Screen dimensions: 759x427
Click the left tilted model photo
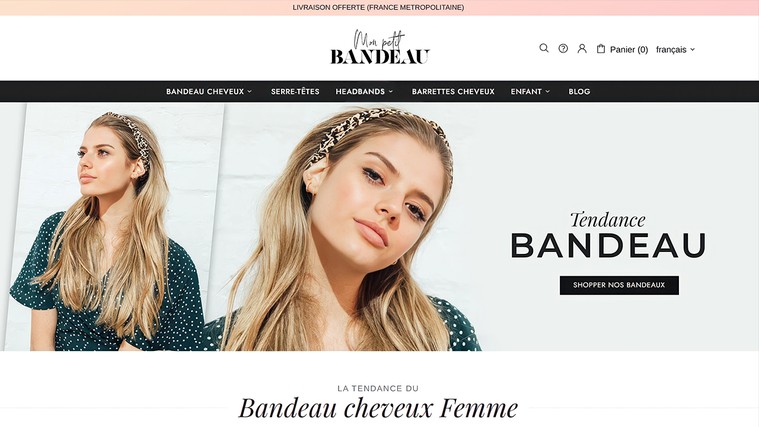pyautogui.click(x=114, y=228)
